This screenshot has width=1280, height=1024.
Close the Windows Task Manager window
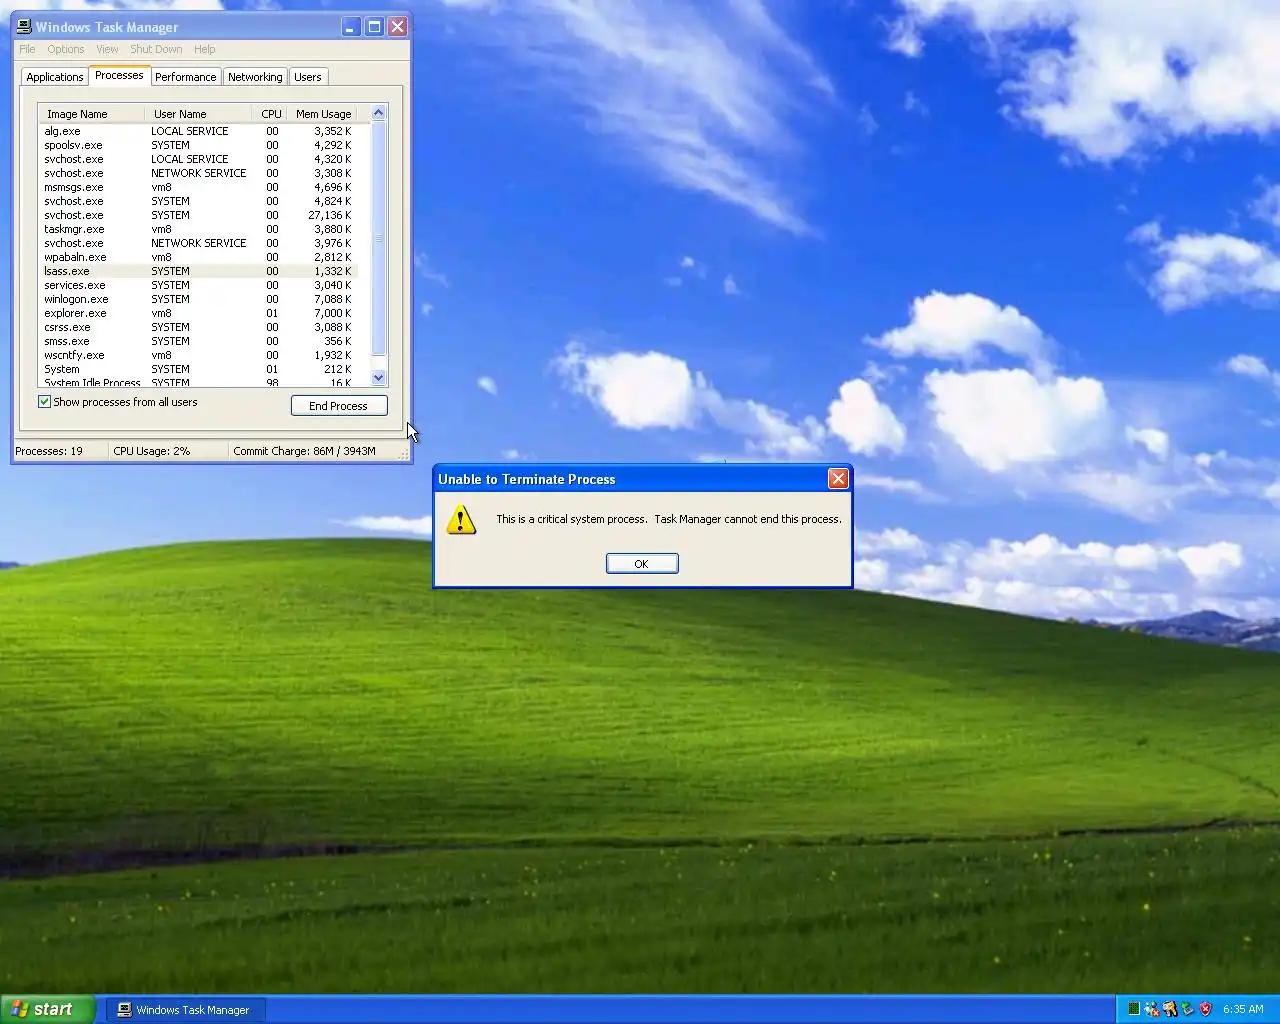click(397, 27)
